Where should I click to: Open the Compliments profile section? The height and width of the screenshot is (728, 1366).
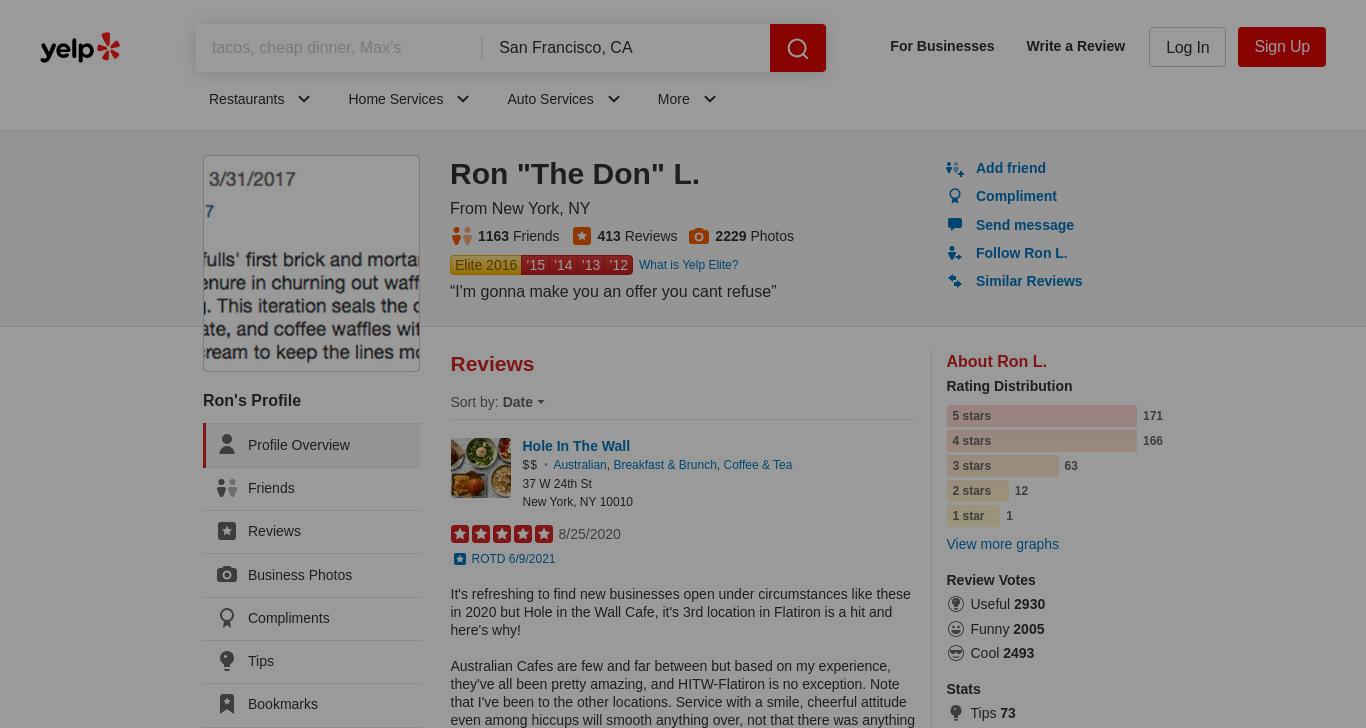(x=312, y=618)
